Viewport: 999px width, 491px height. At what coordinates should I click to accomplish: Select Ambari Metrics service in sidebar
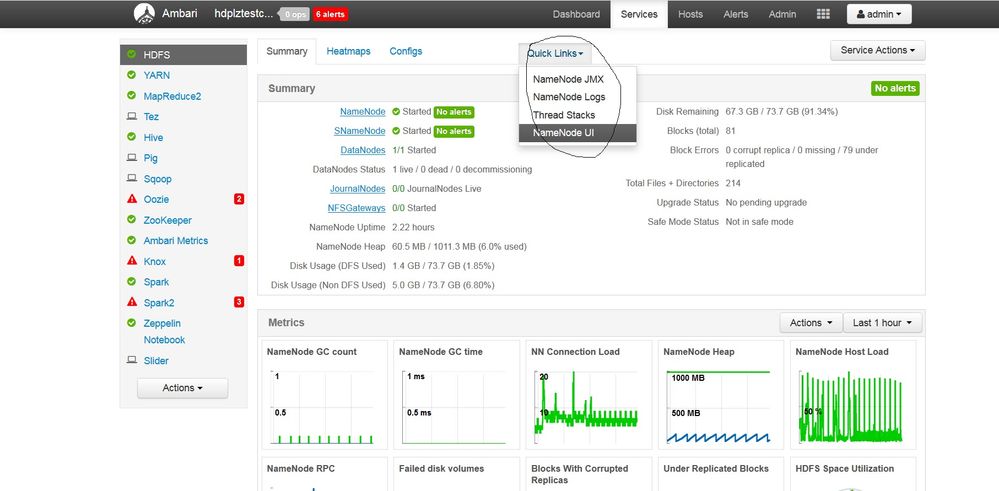point(176,241)
